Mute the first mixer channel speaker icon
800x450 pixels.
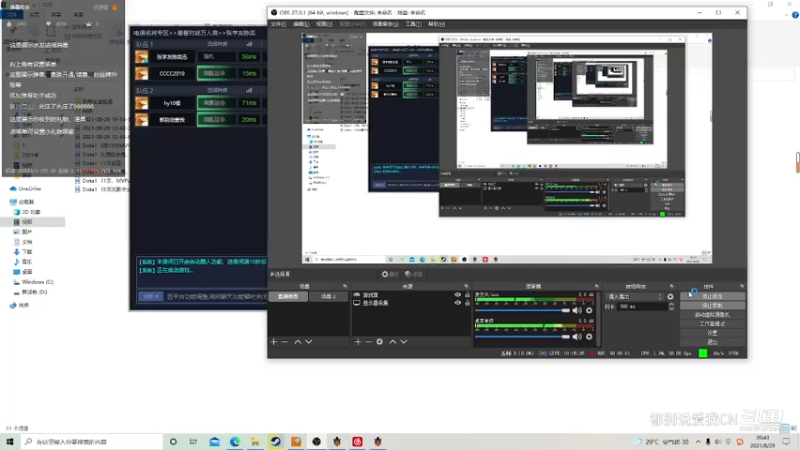click(577, 310)
